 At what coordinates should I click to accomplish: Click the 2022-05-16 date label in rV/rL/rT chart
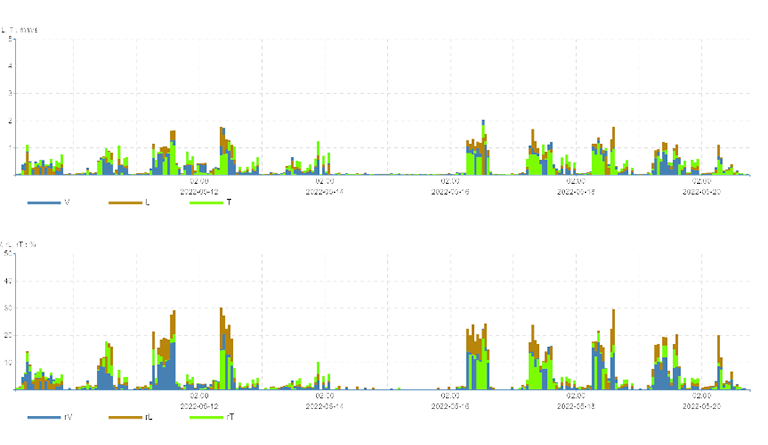(450, 406)
